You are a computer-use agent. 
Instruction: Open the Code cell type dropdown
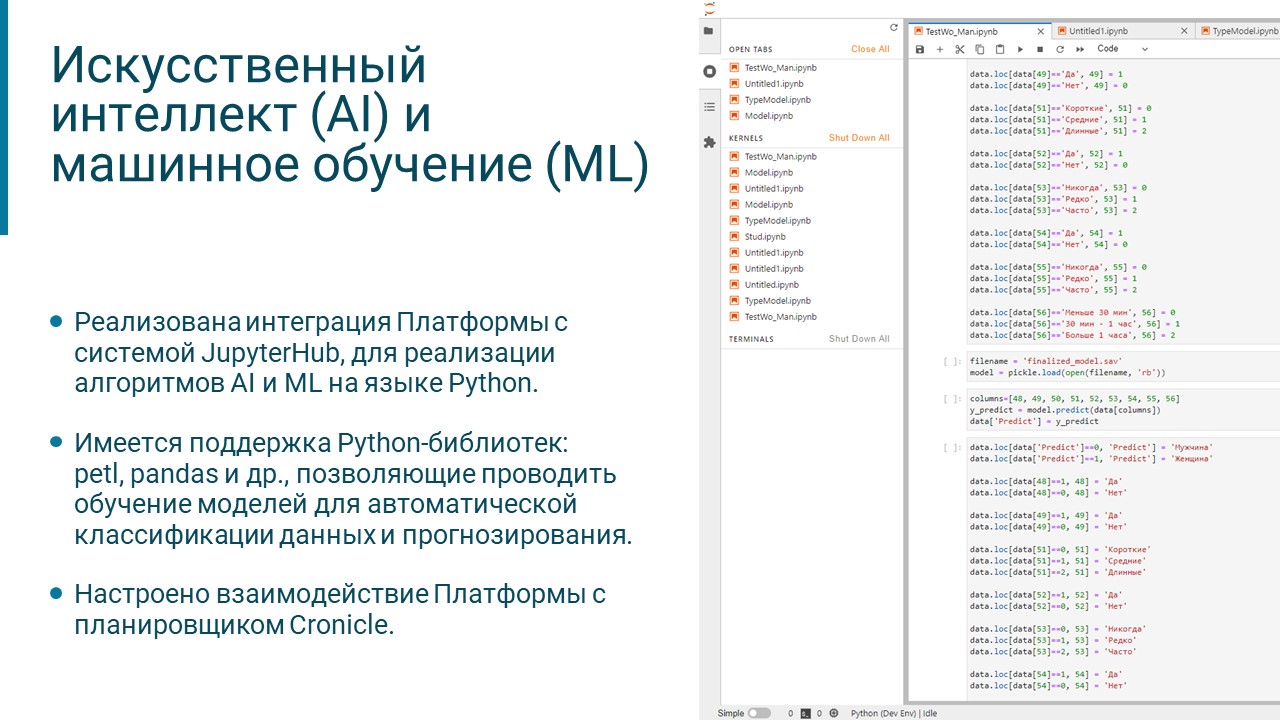tap(1122, 49)
